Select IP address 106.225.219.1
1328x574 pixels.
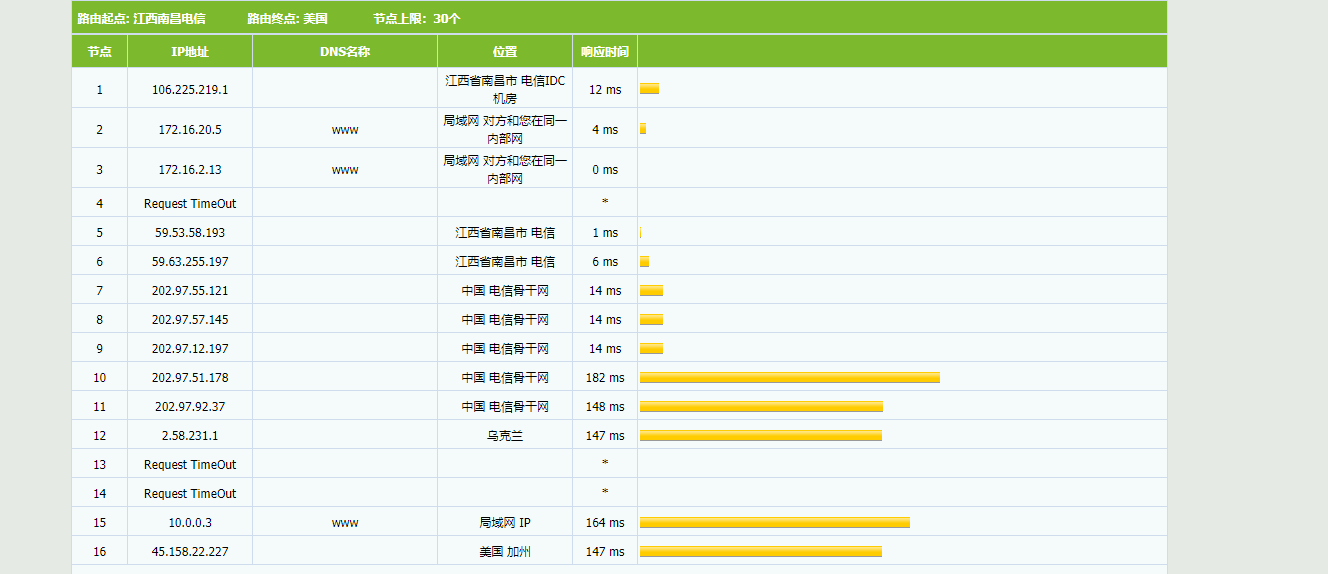click(190, 89)
